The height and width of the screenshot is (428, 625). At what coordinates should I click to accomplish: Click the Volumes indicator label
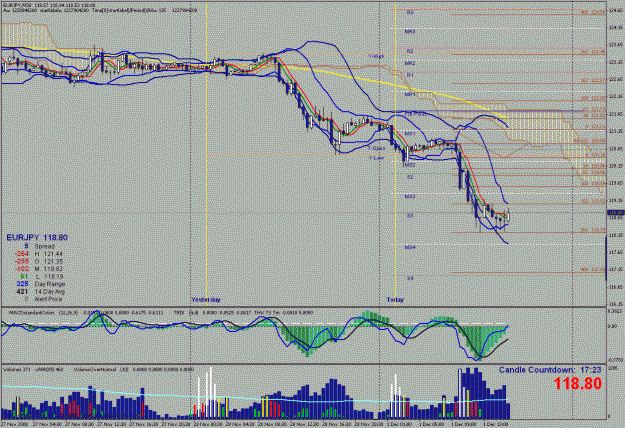pyautogui.click(x=15, y=369)
